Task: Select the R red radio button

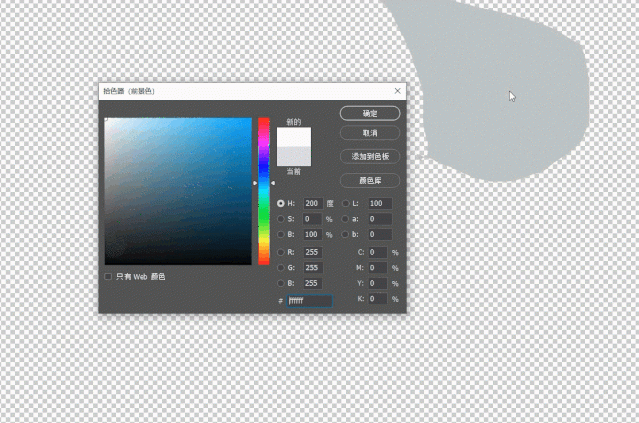Action: 280,252
